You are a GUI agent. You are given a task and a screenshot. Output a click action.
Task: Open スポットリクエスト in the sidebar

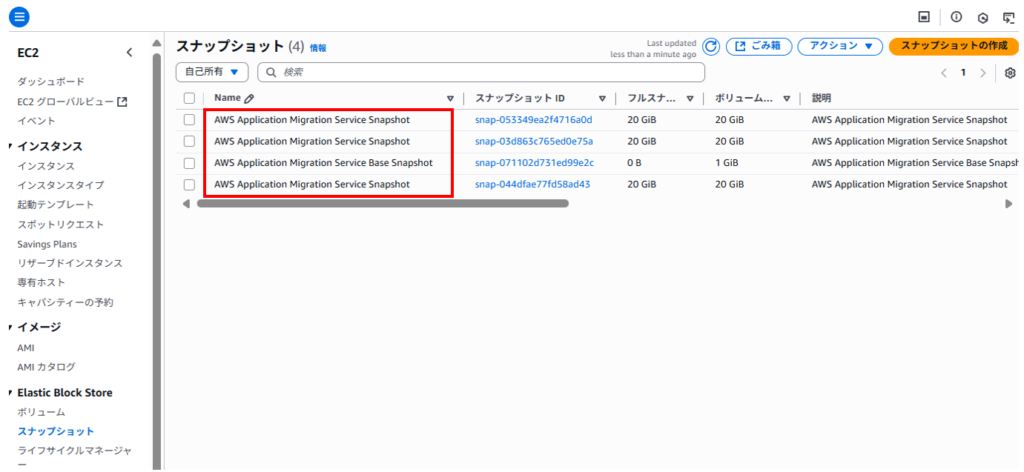point(61,224)
